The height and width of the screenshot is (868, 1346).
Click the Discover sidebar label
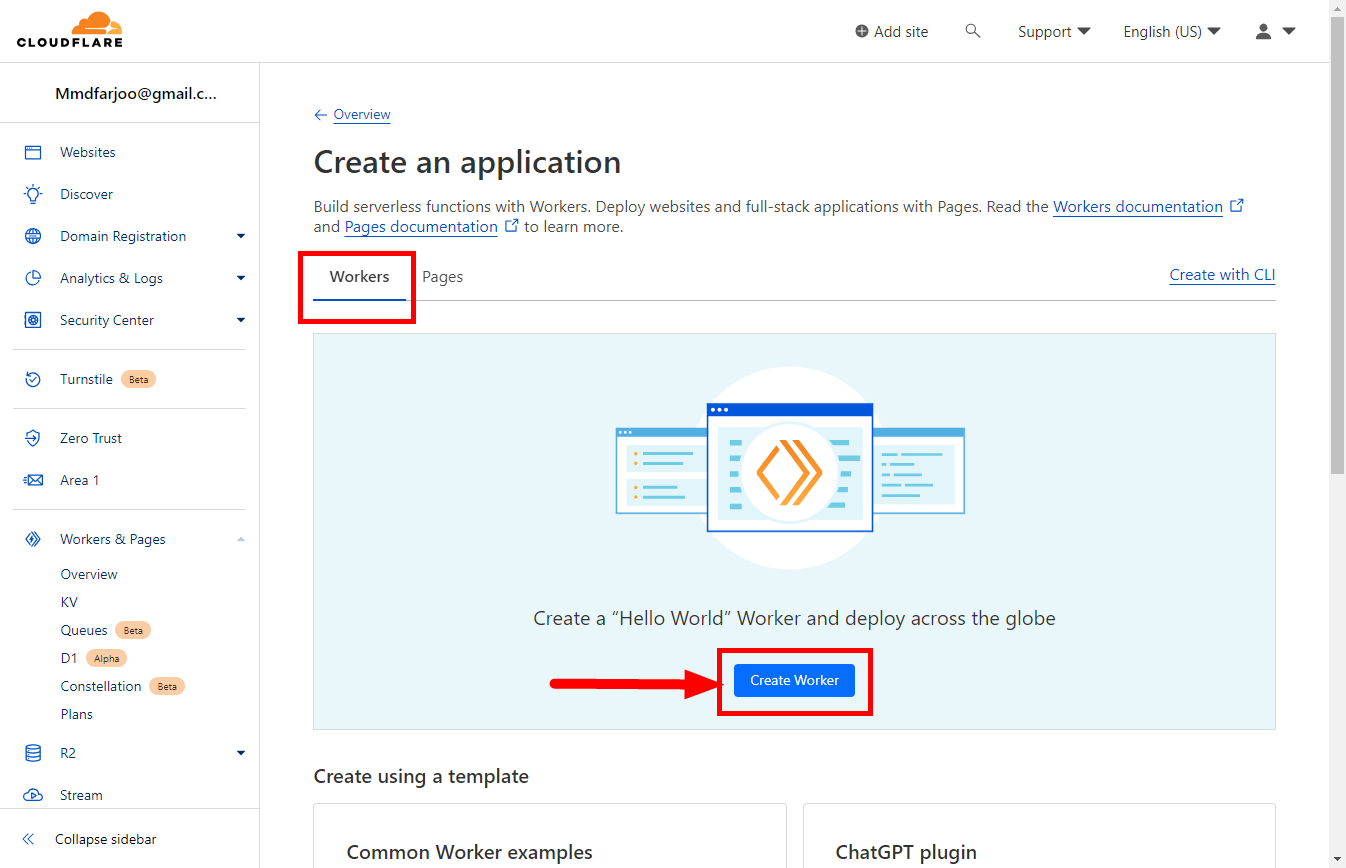pyautogui.click(x=86, y=194)
